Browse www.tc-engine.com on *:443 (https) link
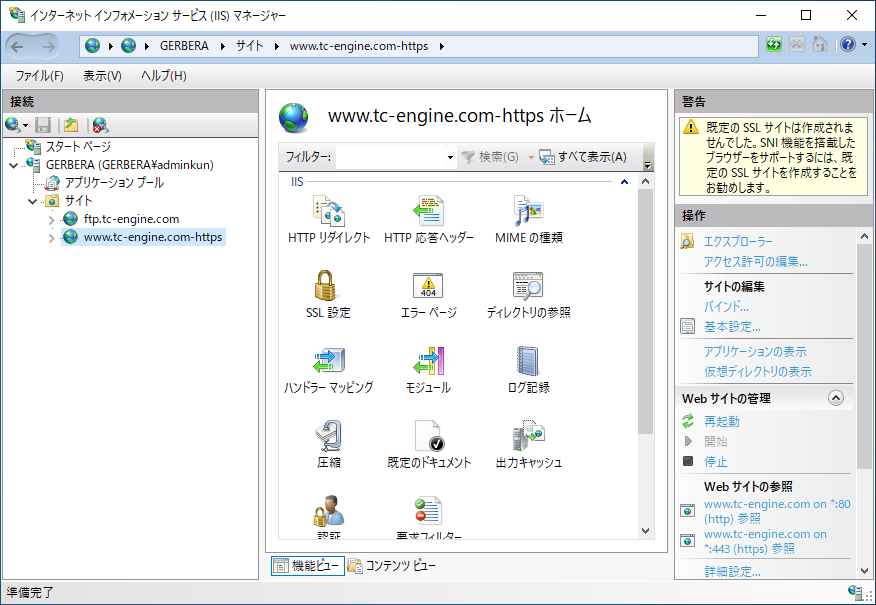Viewport: 876px width, 605px height. point(765,541)
